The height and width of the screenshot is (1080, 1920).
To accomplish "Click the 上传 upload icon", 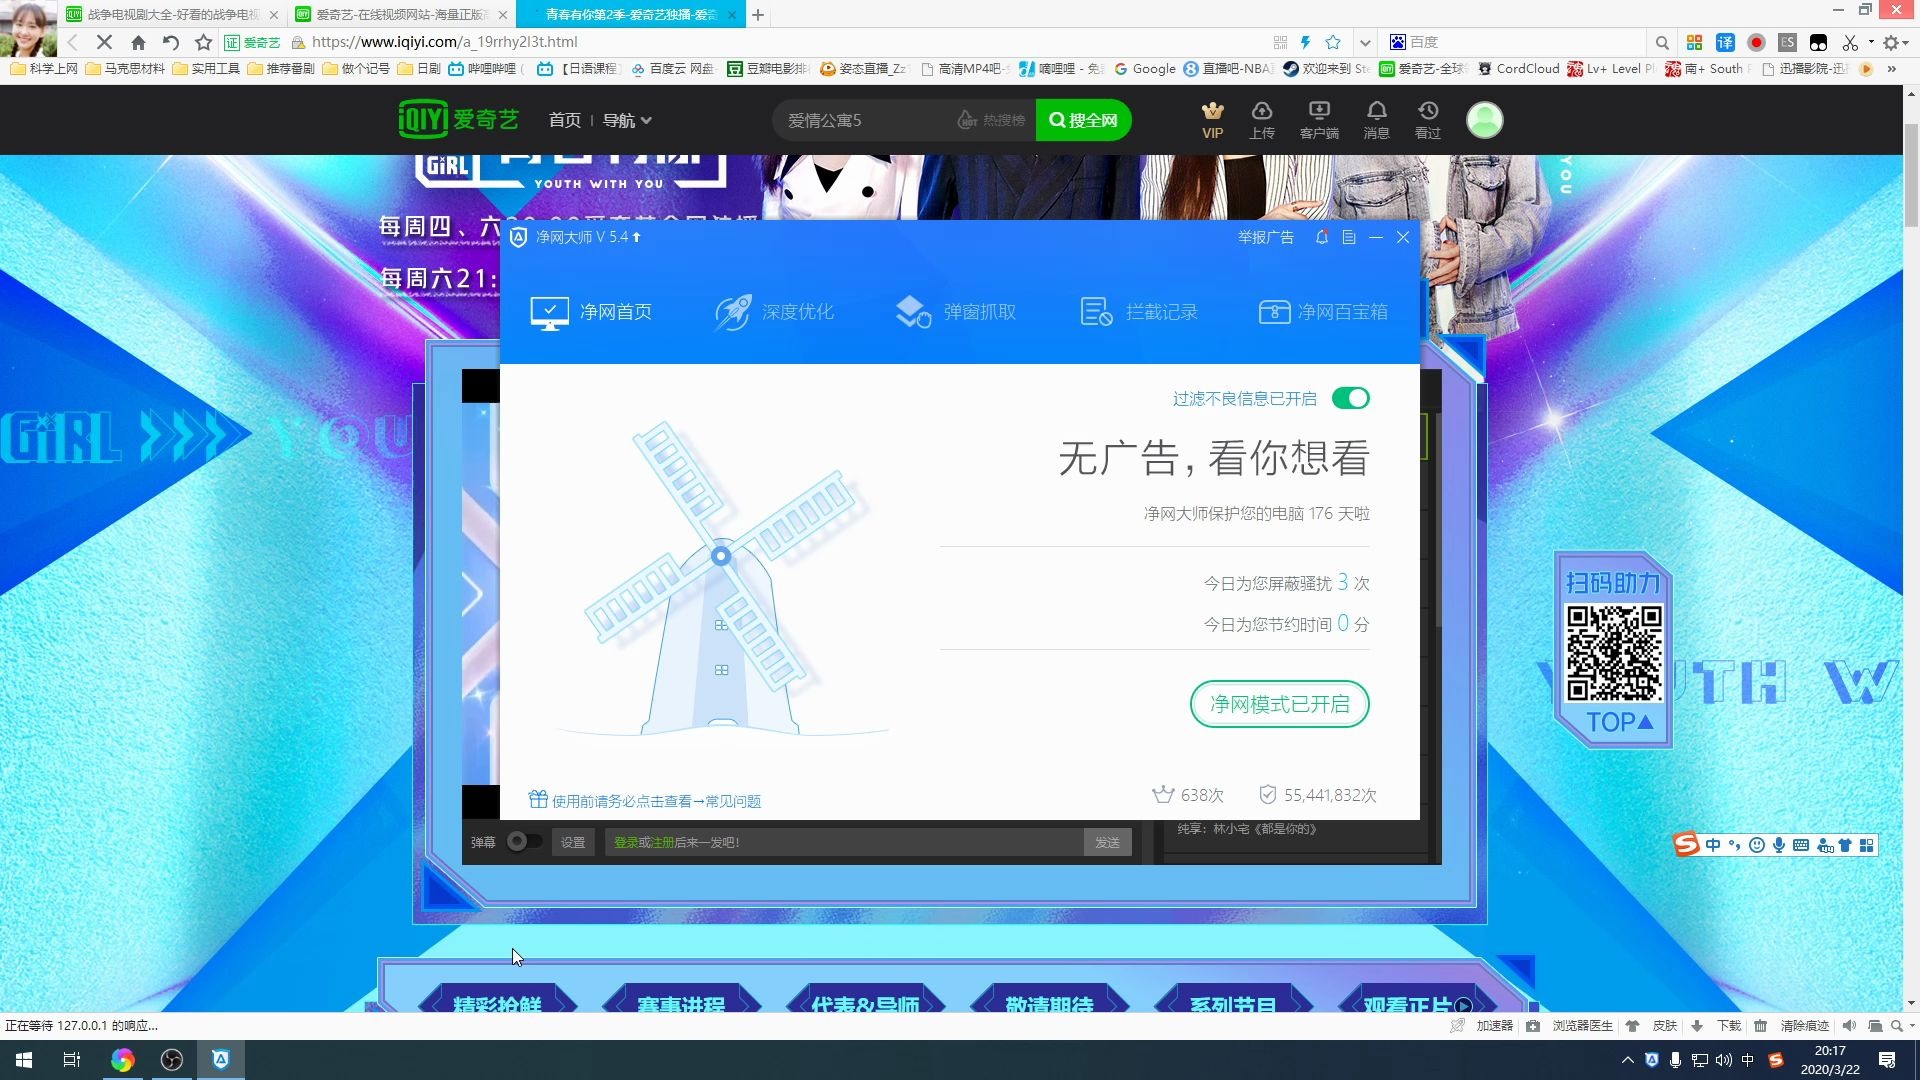I will pyautogui.click(x=1262, y=119).
